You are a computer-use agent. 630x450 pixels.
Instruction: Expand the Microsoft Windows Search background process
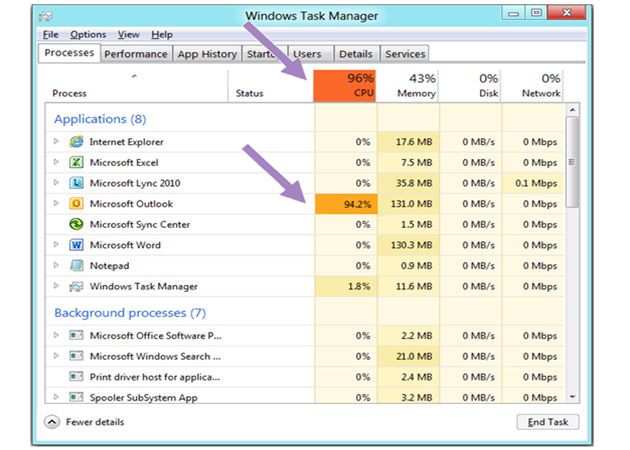57,356
